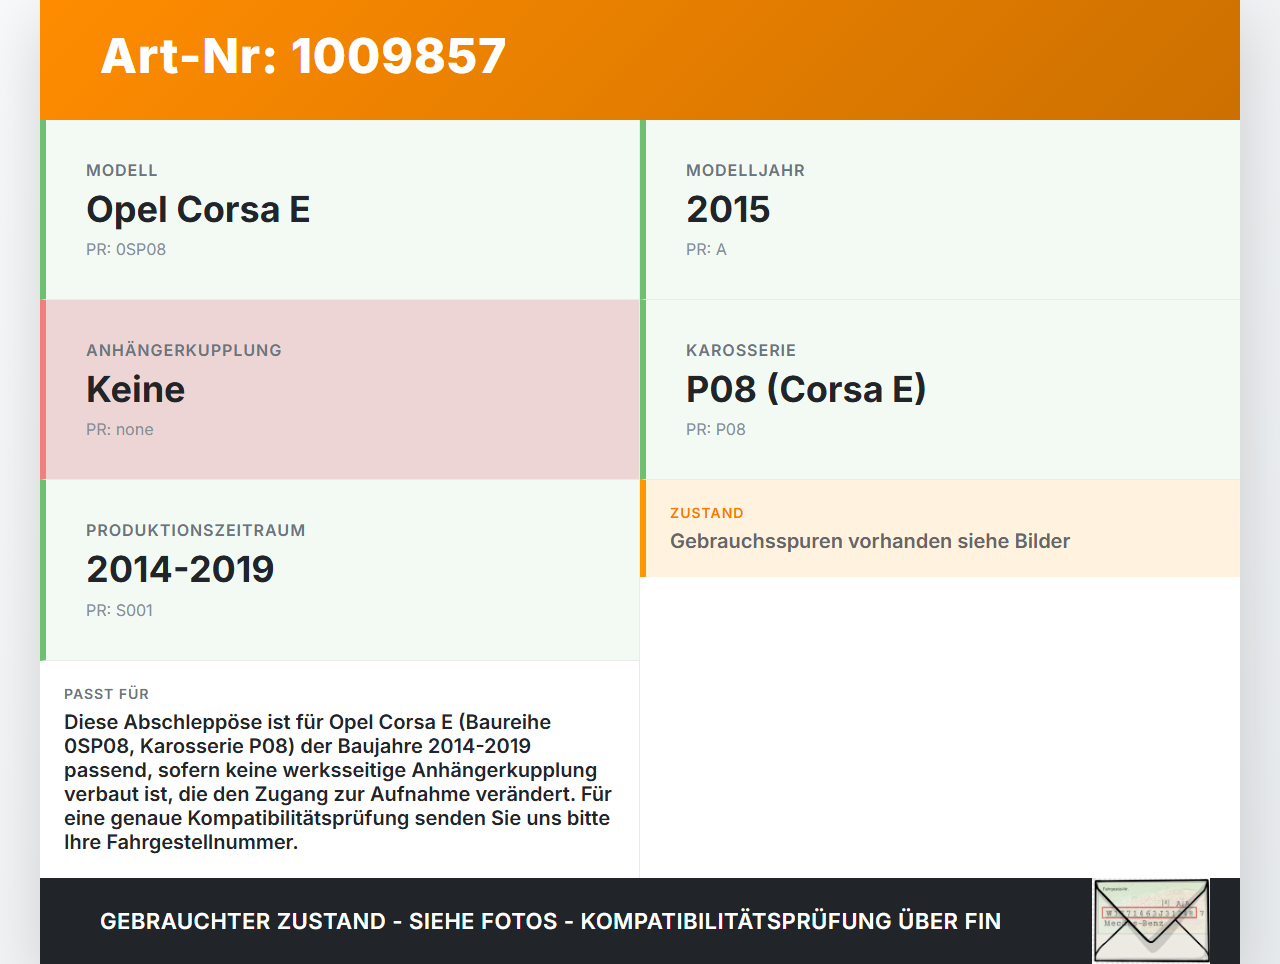This screenshot has height=964, width=1280.
Task: Select the model year value '2015'
Action: [x=728, y=209]
